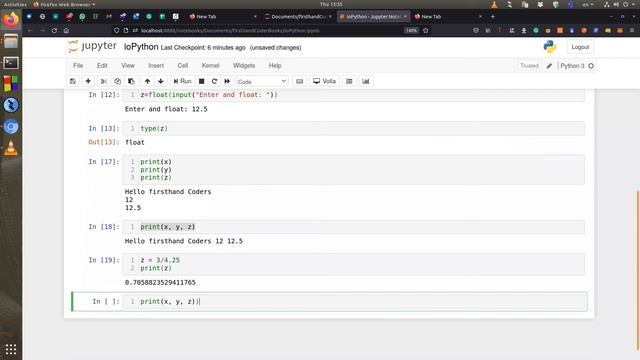Open the cell type dropdown showing Code
The width and height of the screenshot is (640, 360).
tap(262, 82)
